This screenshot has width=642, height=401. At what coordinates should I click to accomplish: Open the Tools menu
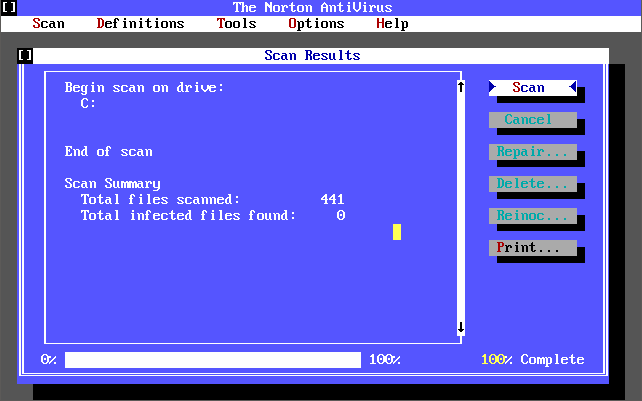pos(236,23)
